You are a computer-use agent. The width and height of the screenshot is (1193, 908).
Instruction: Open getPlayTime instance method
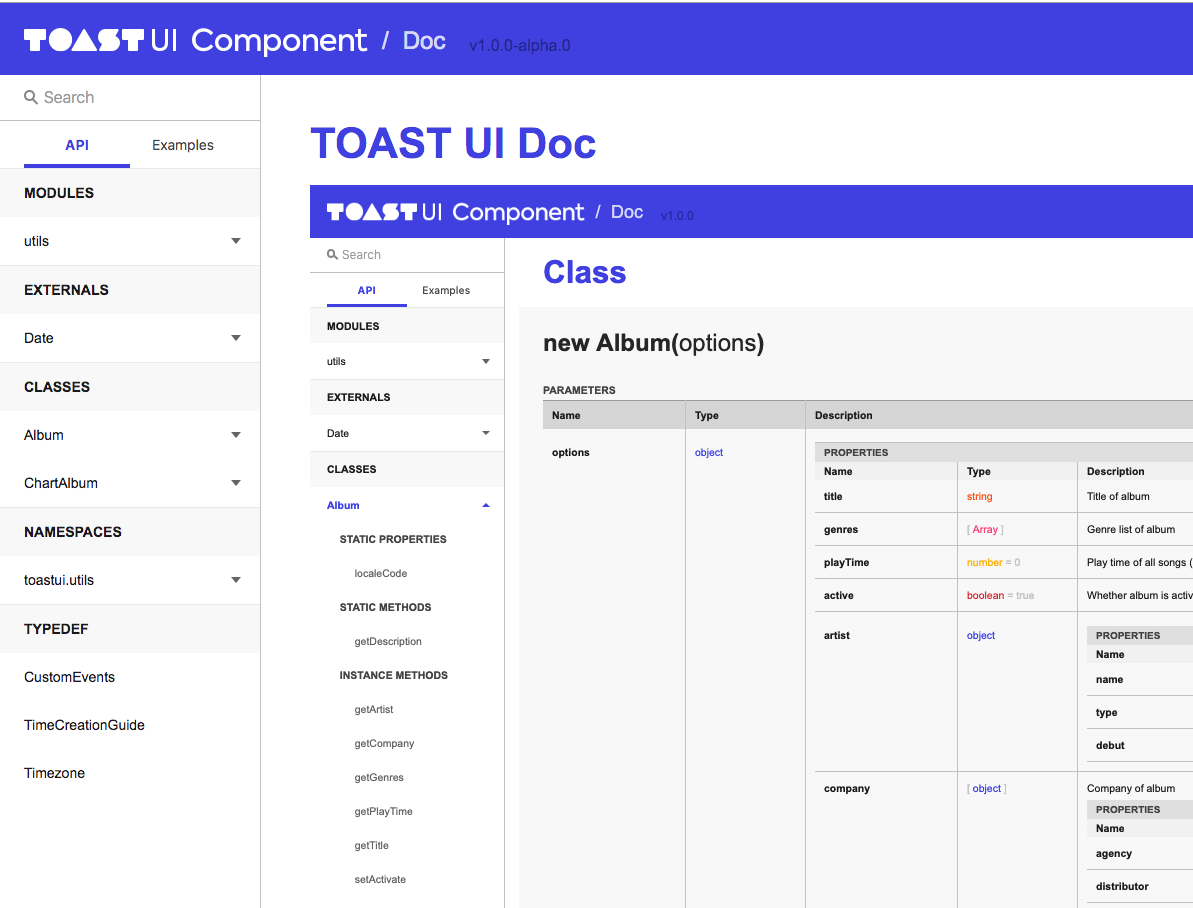383,811
